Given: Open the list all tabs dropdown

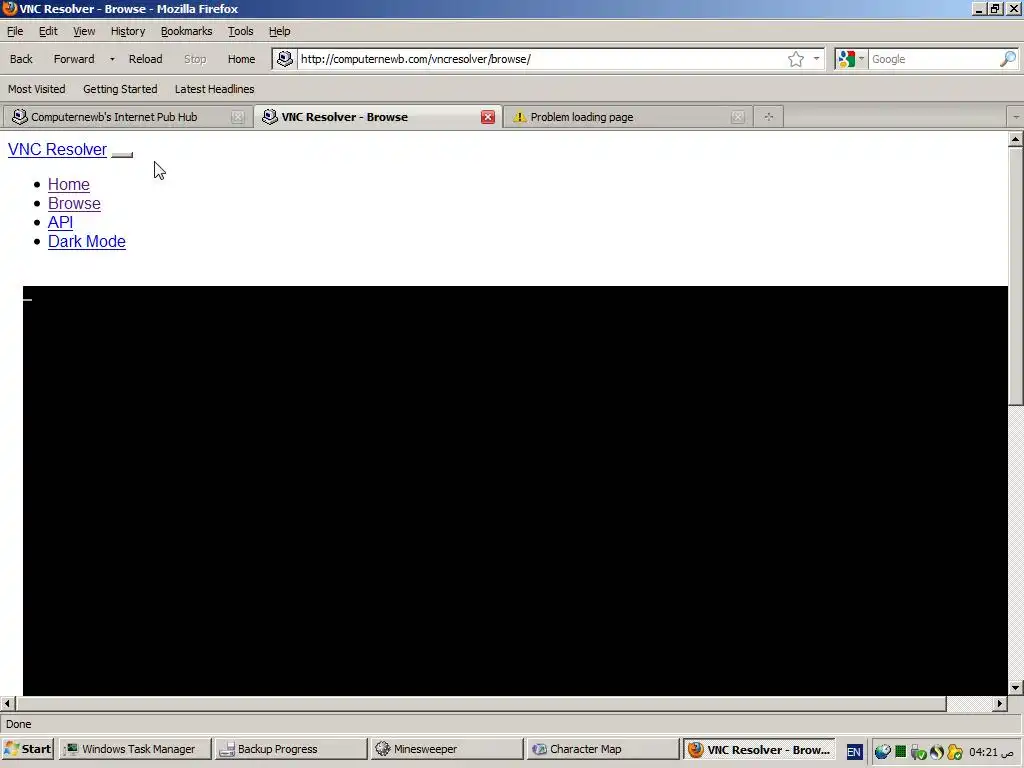Looking at the screenshot, I should point(1016,117).
